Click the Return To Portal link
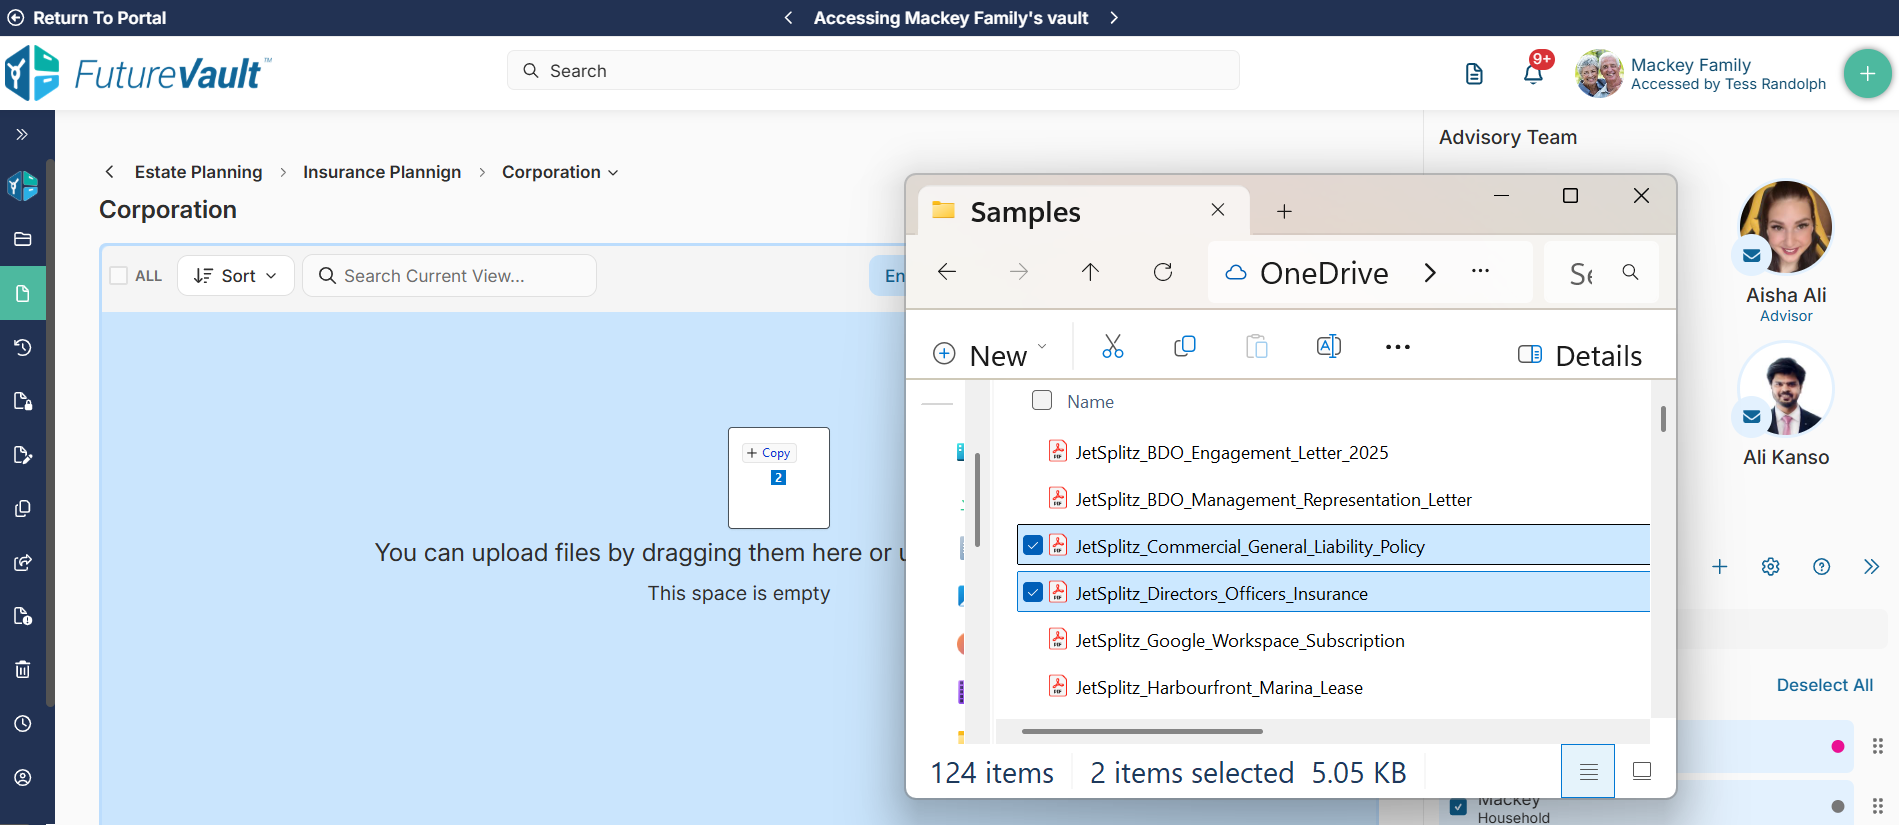The width and height of the screenshot is (1899, 825). pyautogui.click(x=87, y=18)
